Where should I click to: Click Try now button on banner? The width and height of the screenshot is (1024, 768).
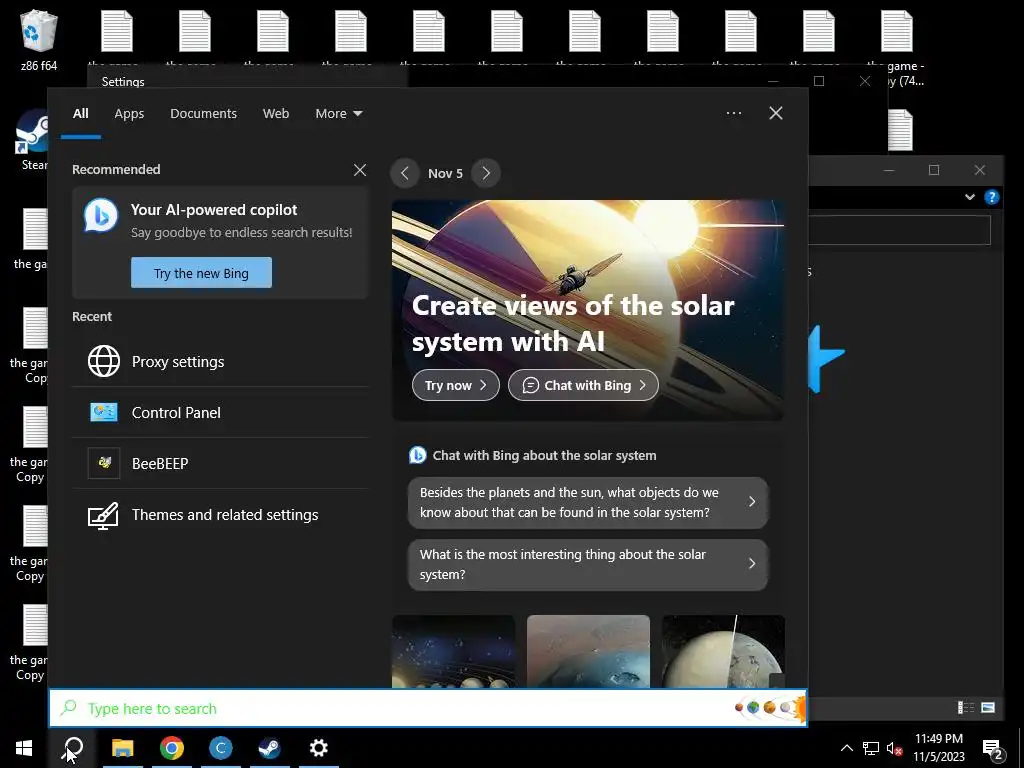pos(456,385)
